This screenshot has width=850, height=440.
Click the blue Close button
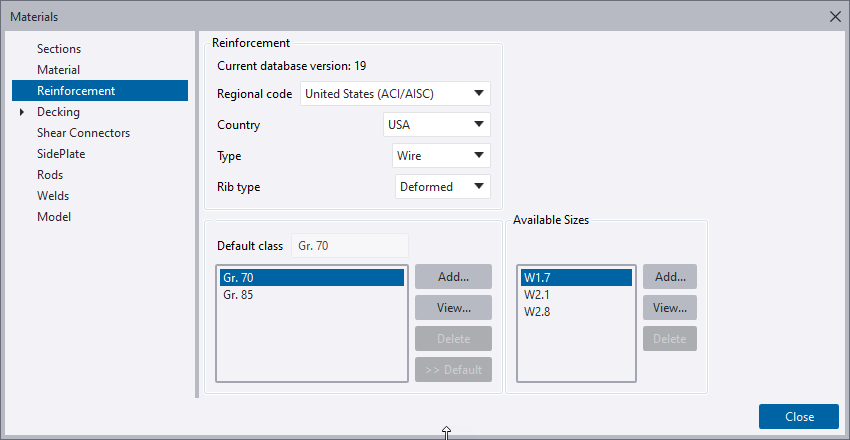[799, 417]
